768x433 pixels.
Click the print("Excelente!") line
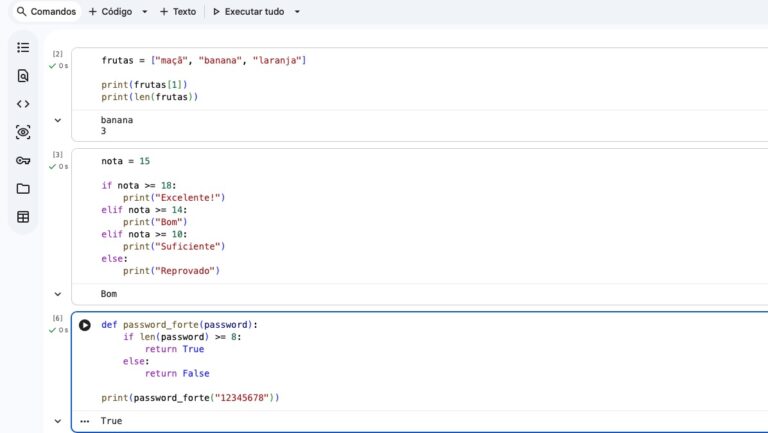[174, 198]
